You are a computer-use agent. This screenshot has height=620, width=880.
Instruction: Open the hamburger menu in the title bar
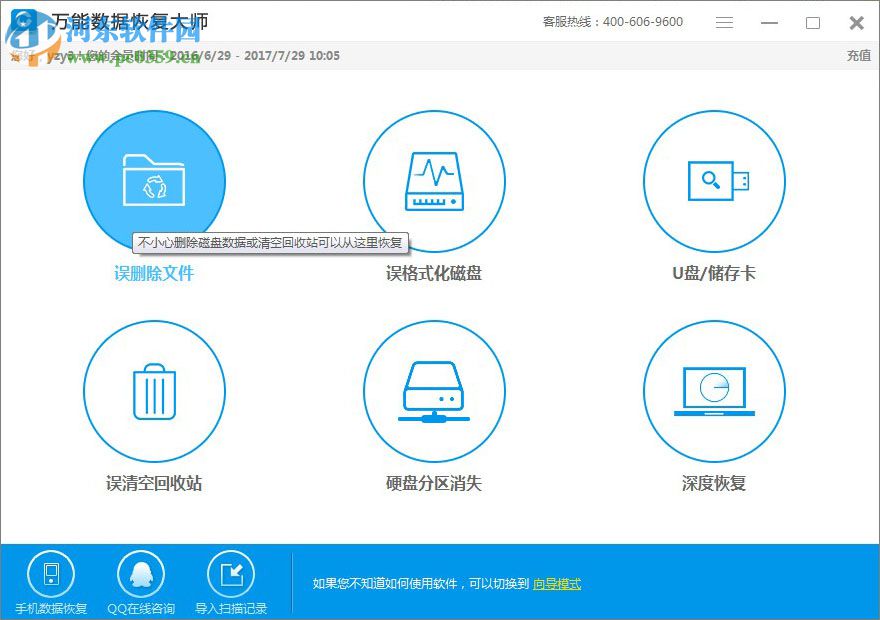tap(724, 22)
